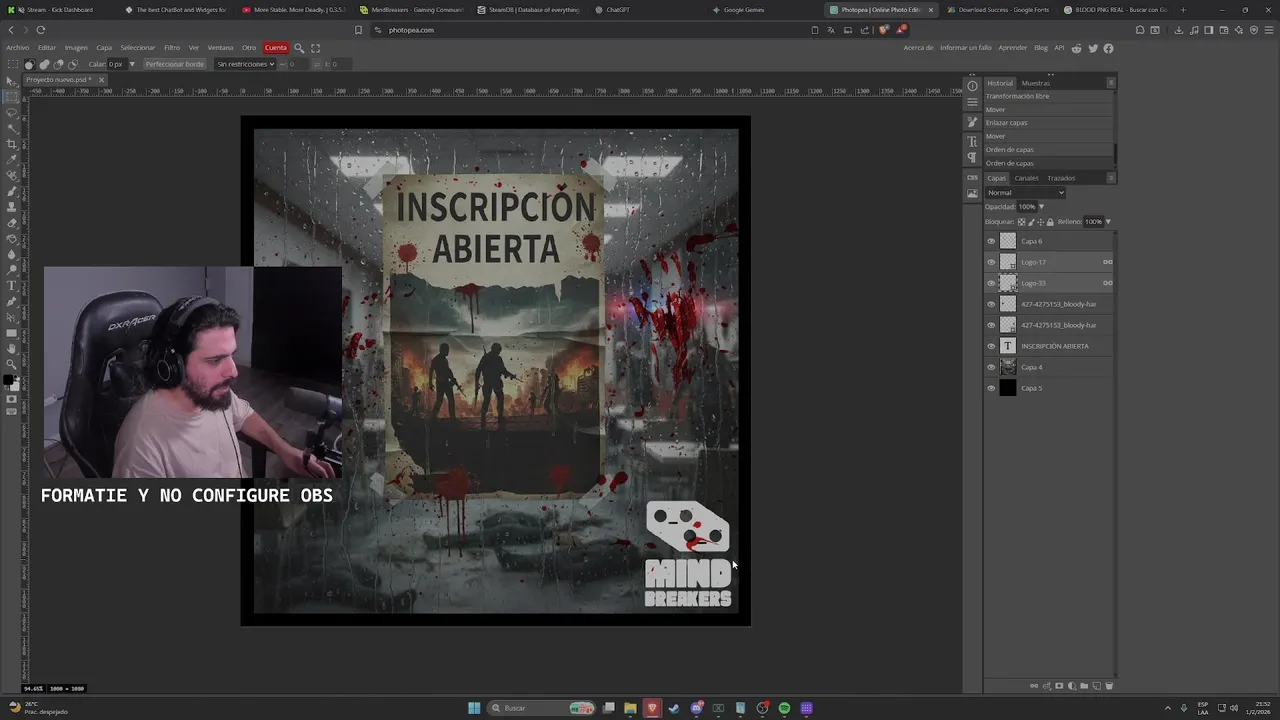1280x720 pixels.
Task: Select the Brush tool
Action: point(12,191)
